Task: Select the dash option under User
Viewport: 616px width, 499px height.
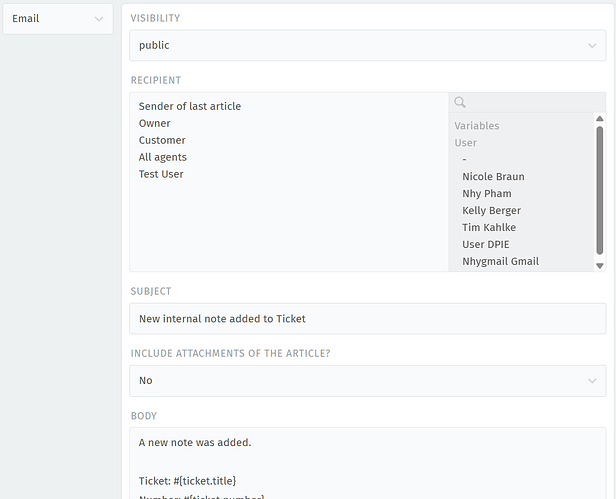Action: pyautogui.click(x=465, y=160)
